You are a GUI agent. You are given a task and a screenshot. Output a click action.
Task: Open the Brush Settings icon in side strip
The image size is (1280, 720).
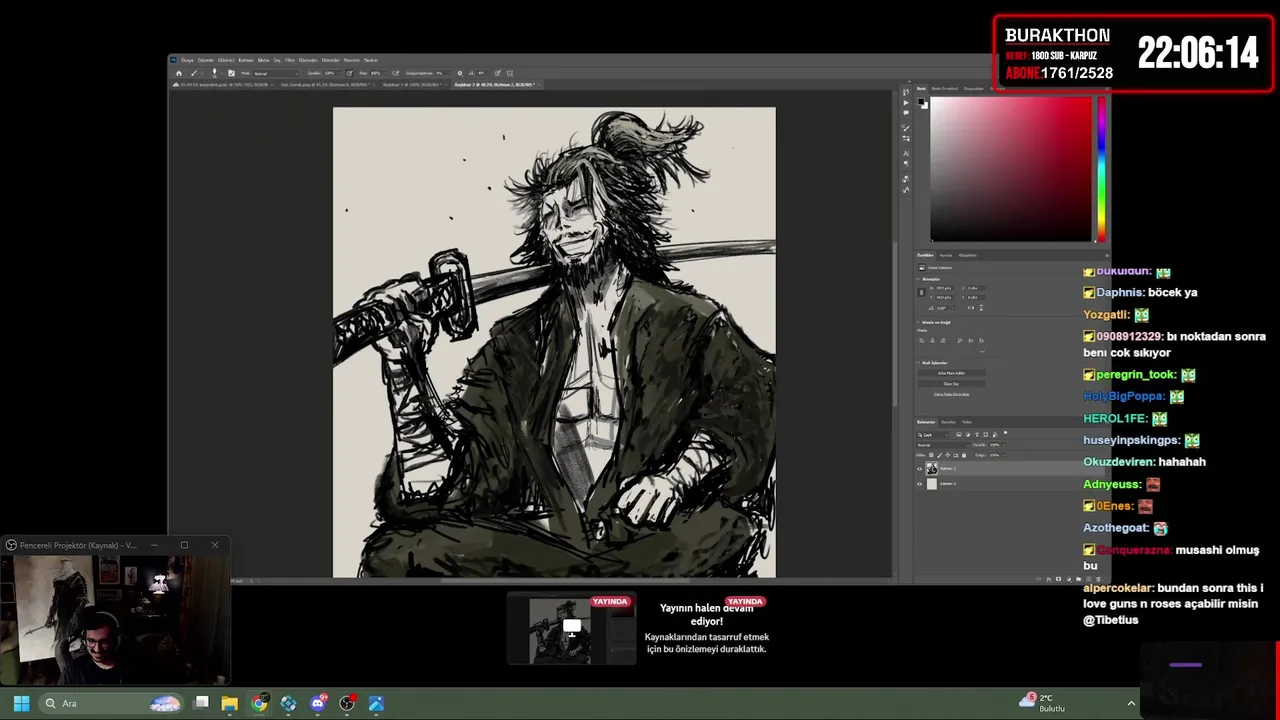click(x=906, y=128)
